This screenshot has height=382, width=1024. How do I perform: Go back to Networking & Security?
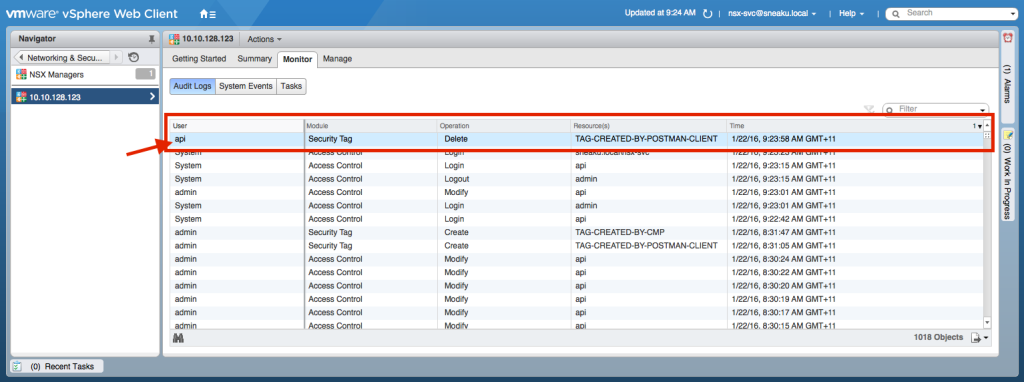[x=63, y=57]
